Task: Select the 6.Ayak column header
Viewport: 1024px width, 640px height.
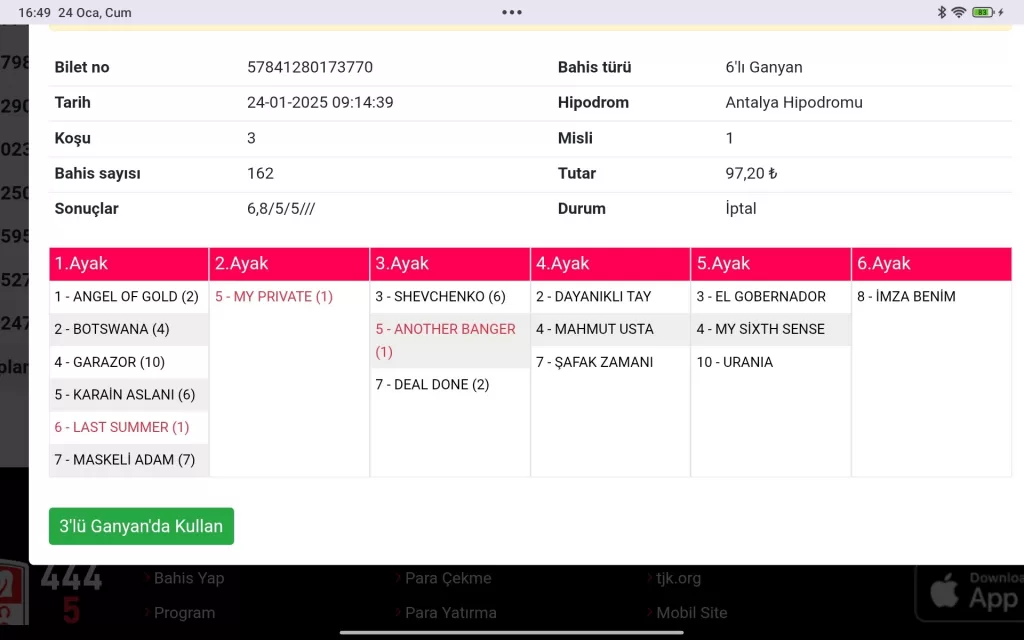Action: coord(931,264)
